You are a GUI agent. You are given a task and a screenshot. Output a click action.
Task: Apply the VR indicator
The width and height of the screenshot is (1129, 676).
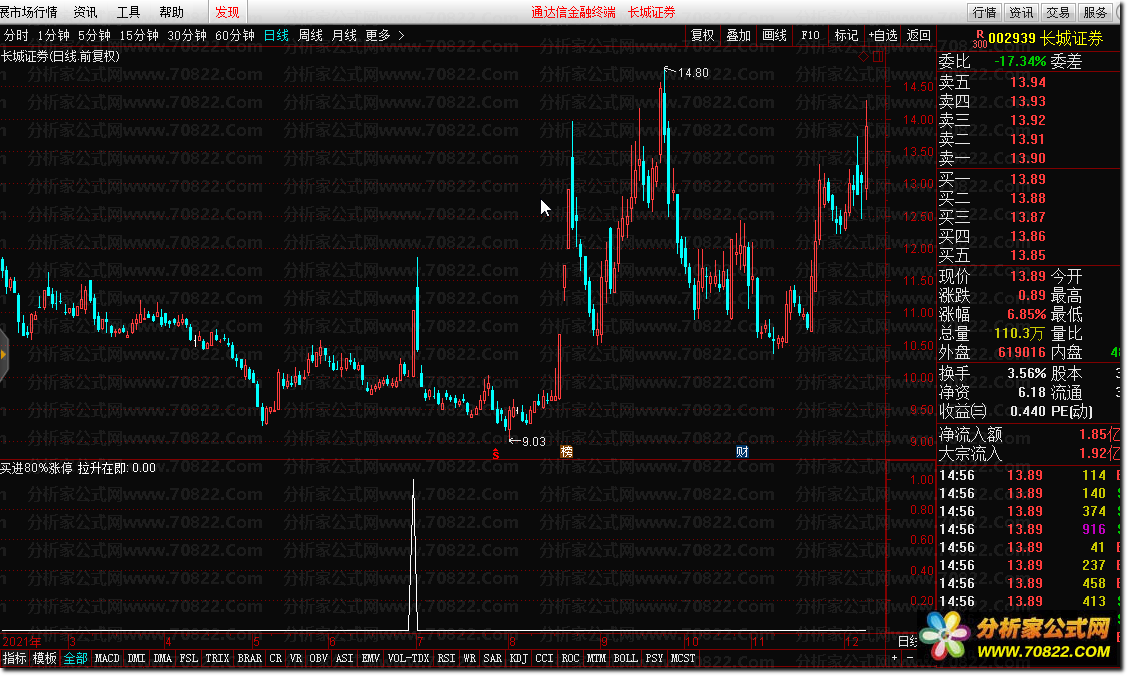click(x=296, y=658)
